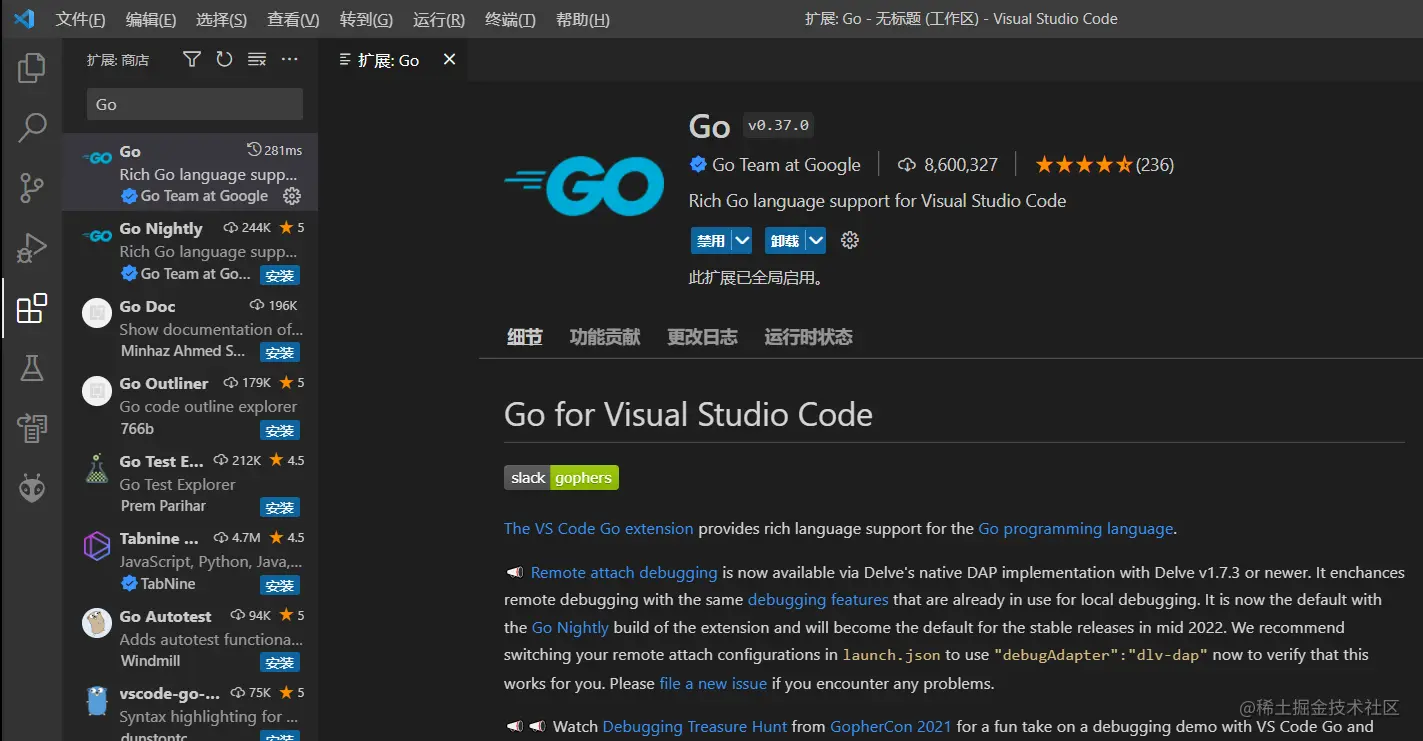The width and height of the screenshot is (1423, 741).
Task: Click the 卸载 button
Action: pos(785,240)
